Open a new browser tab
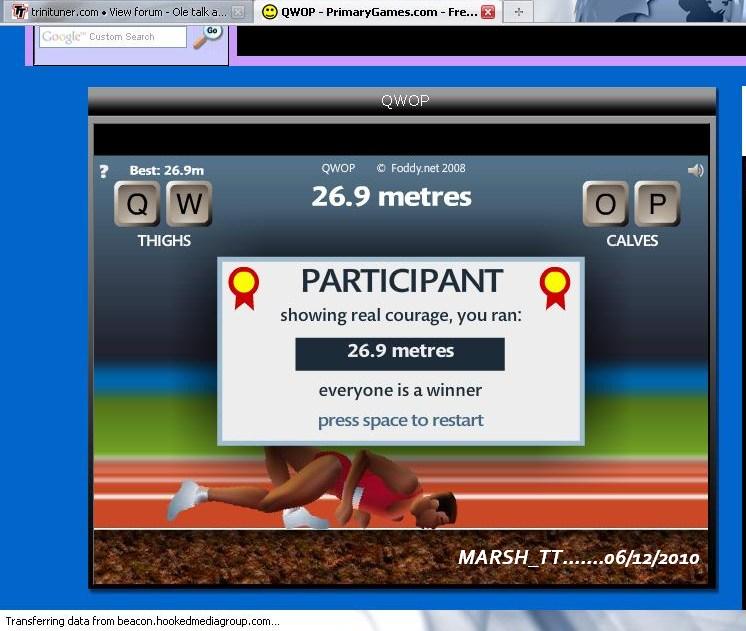The height and width of the screenshot is (631, 746). tap(518, 12)
